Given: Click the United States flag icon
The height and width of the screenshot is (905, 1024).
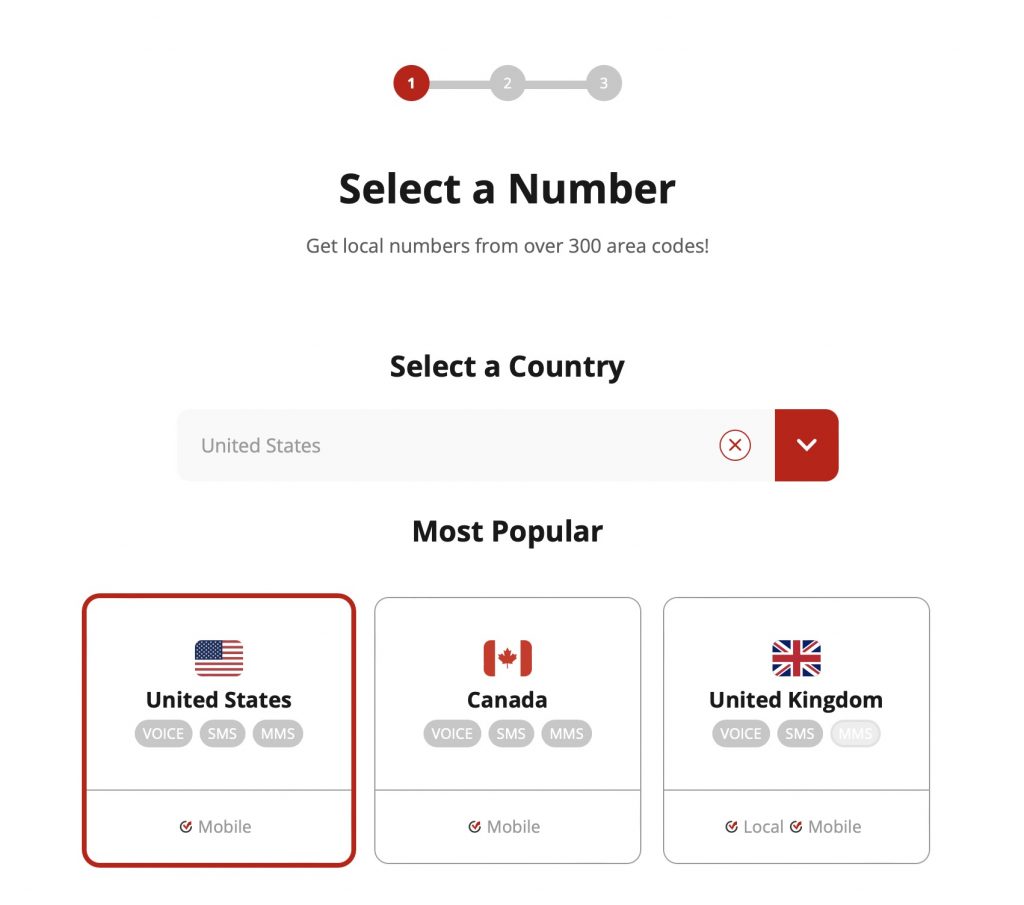Looking at the screenshot, I should [219, 658].
